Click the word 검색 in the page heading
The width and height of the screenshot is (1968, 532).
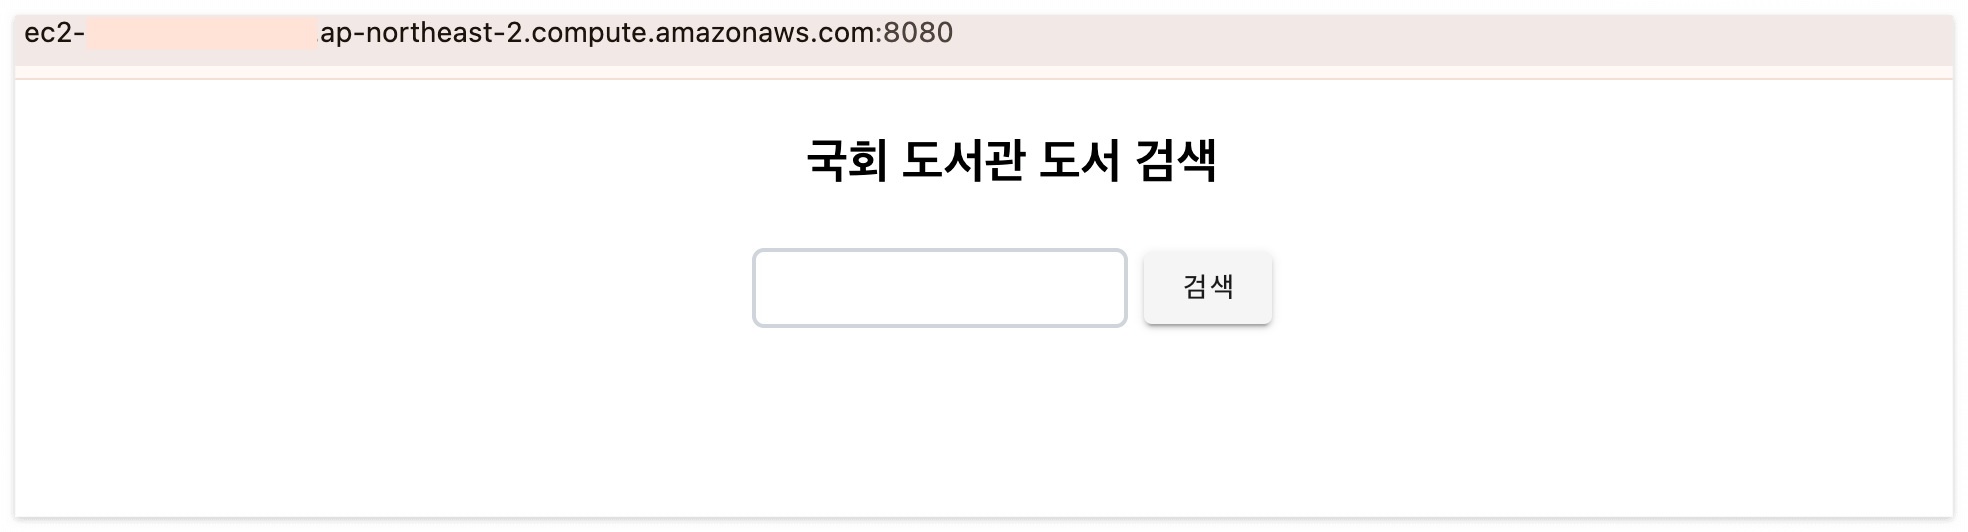[x=1177, y=162]
